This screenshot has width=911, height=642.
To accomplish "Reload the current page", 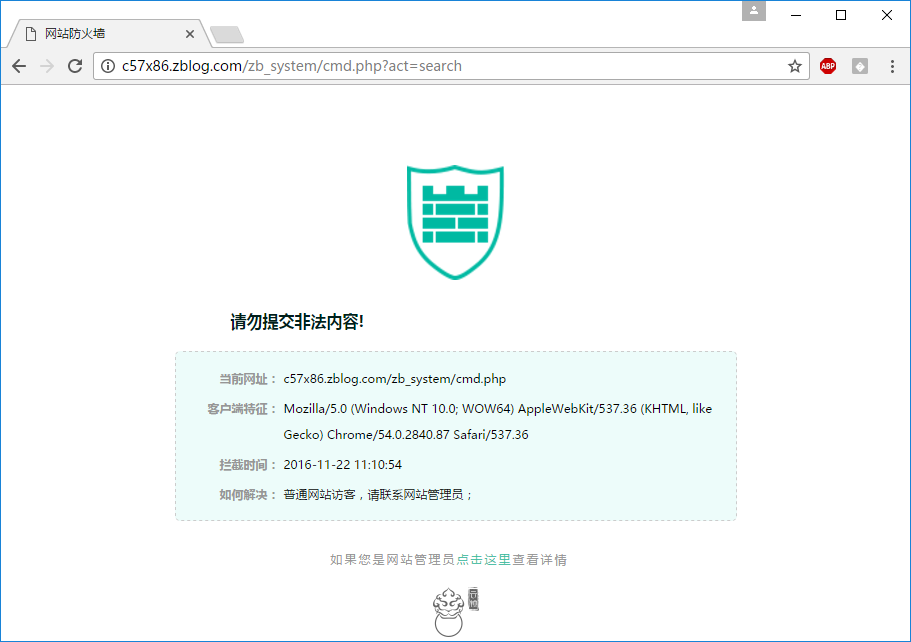I will coord(74,66).
